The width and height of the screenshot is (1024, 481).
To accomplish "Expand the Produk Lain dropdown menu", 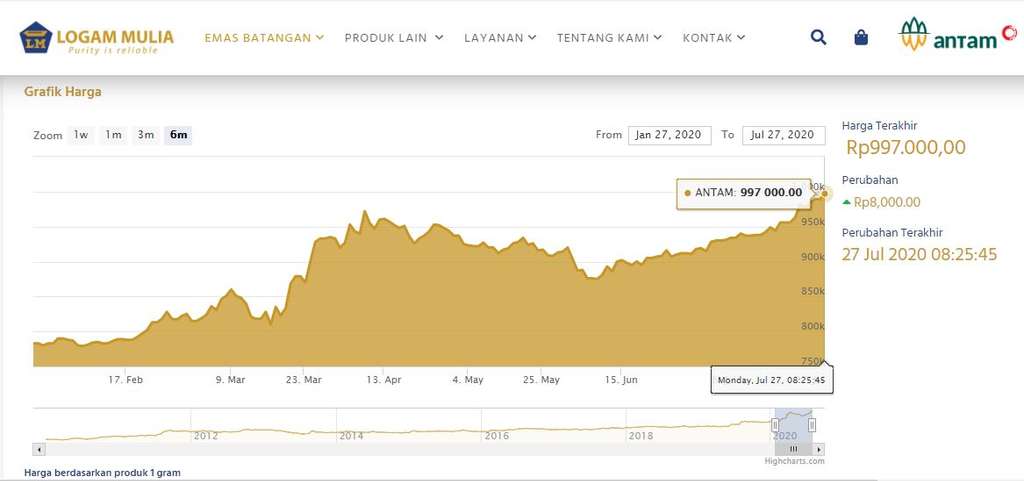I will (x=392, y=38).
